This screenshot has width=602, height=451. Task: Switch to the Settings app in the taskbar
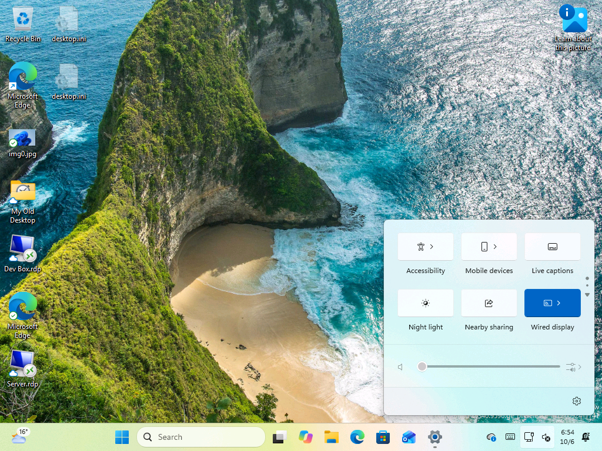tap(435, 437)
